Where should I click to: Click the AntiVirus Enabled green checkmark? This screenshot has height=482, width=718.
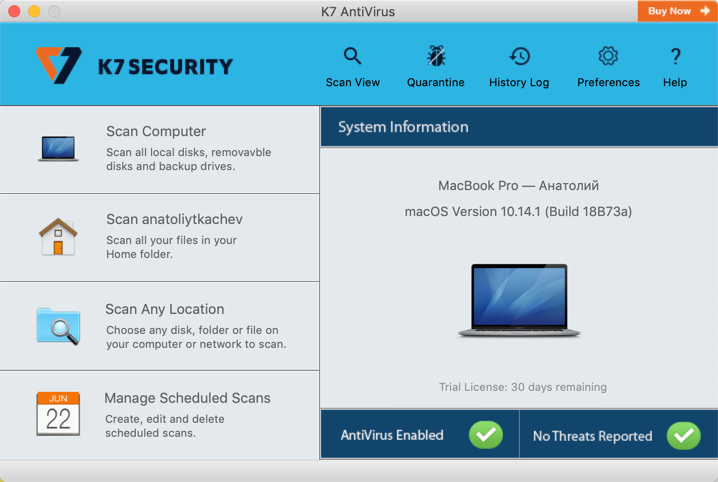click(486, 435)
